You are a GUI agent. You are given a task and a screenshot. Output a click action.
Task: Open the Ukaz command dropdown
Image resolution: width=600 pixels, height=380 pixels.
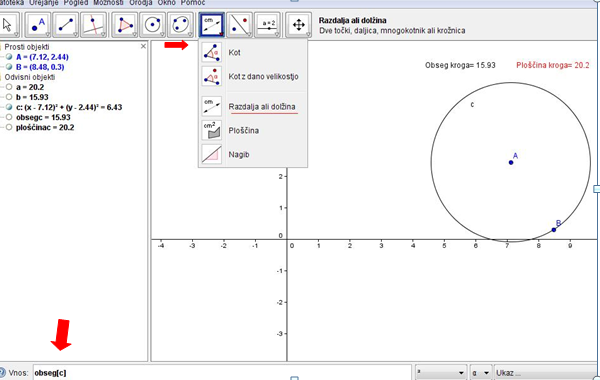tap(546, 372)
